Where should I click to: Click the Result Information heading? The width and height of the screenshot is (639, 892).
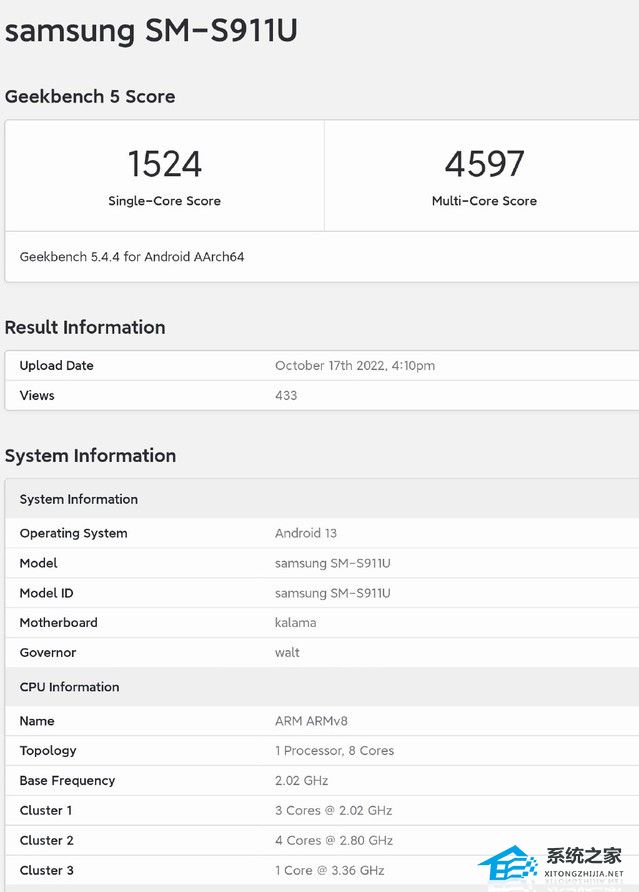tap(85, 327)
